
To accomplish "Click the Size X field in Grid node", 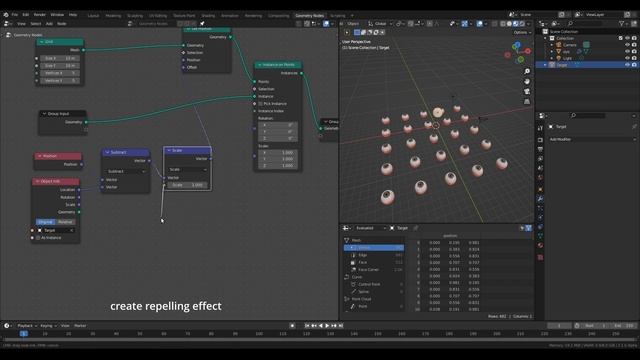I will [60, 58].
